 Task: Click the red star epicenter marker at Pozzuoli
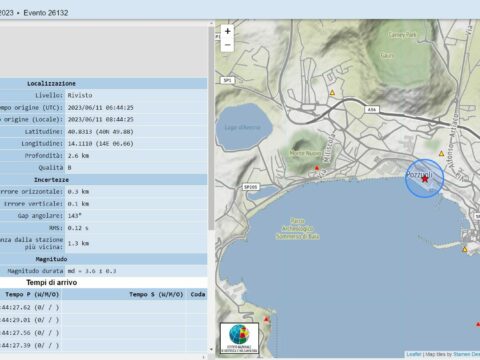click(x=425, y=179)
